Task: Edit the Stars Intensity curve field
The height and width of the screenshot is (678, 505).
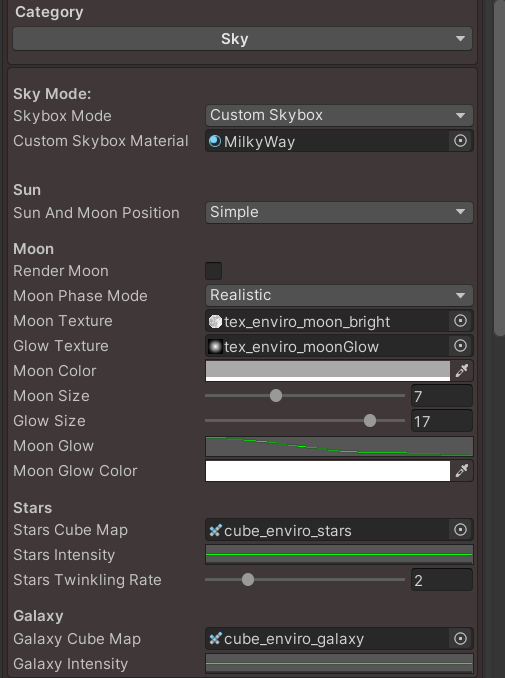Action: coord(339,555)
